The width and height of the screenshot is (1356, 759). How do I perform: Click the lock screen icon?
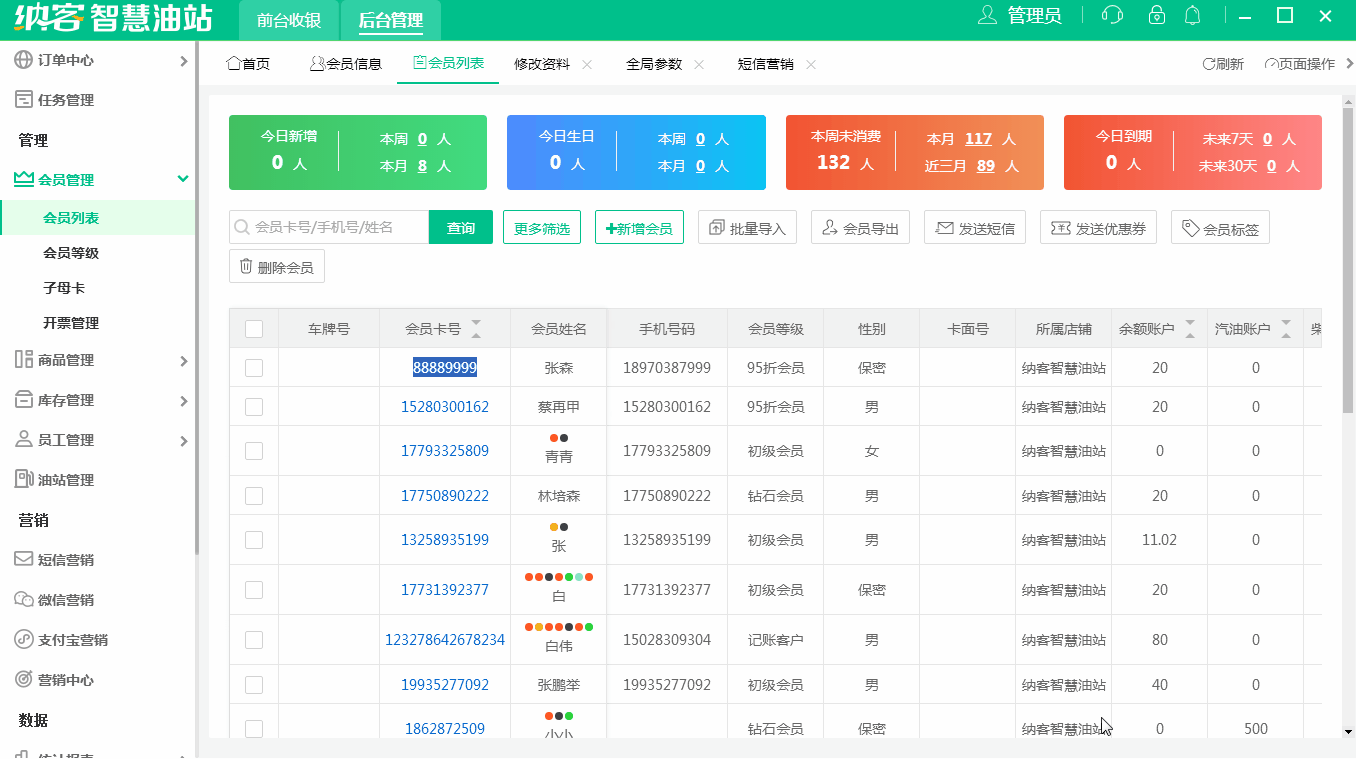pos(1157,15)
